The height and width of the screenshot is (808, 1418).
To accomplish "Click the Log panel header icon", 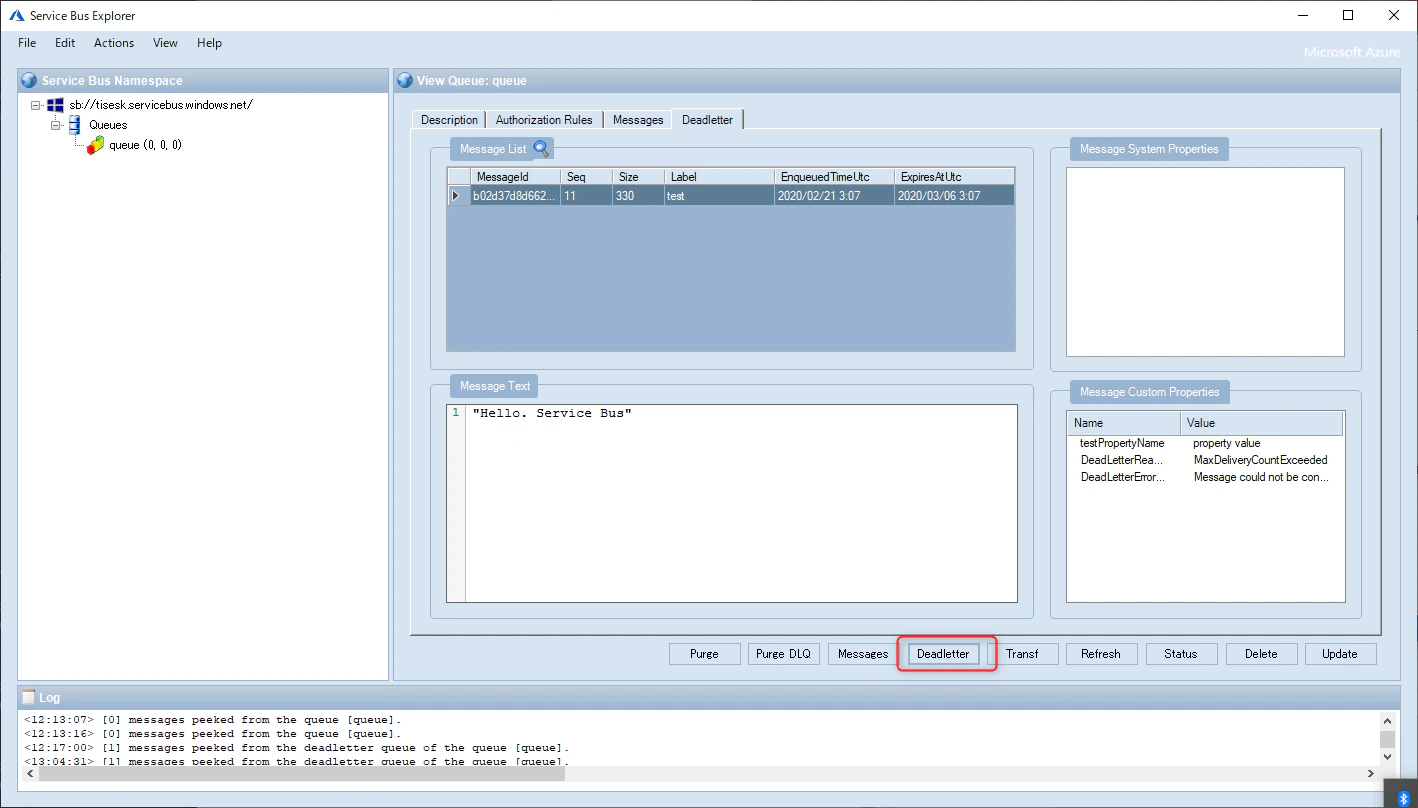I will (x=28, y=697).
